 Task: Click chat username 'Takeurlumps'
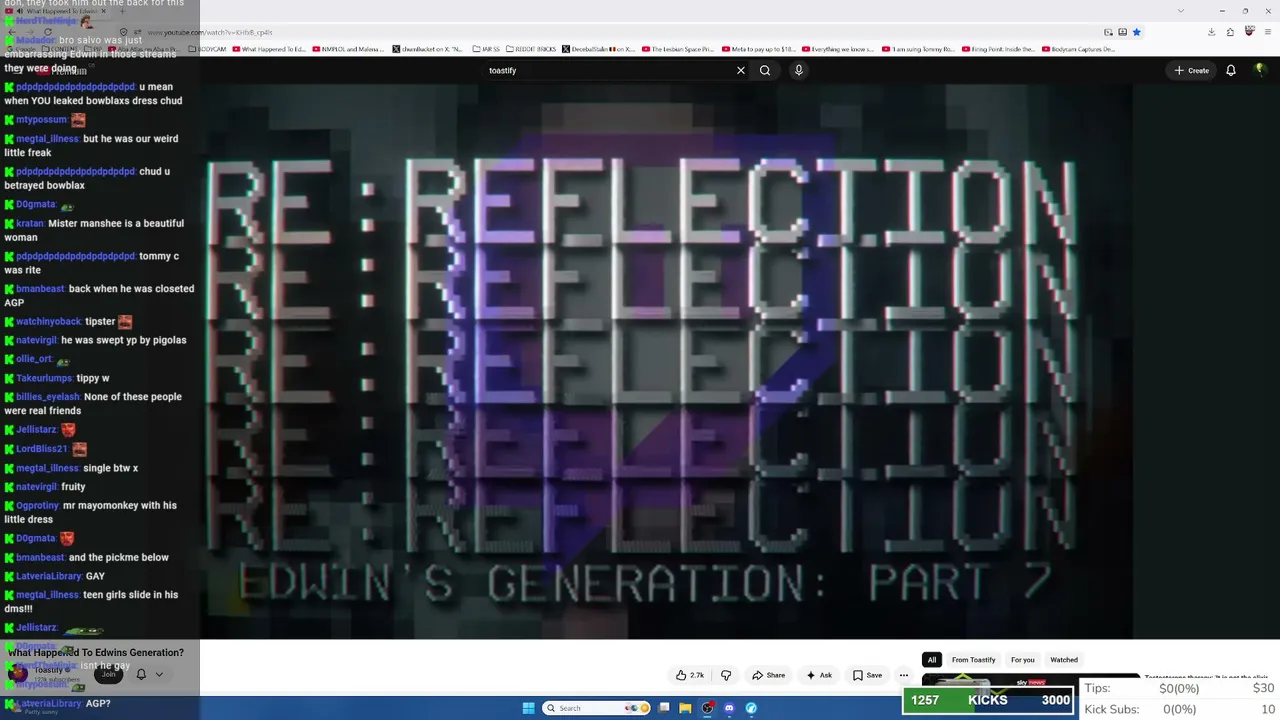[x=44, y=378]
